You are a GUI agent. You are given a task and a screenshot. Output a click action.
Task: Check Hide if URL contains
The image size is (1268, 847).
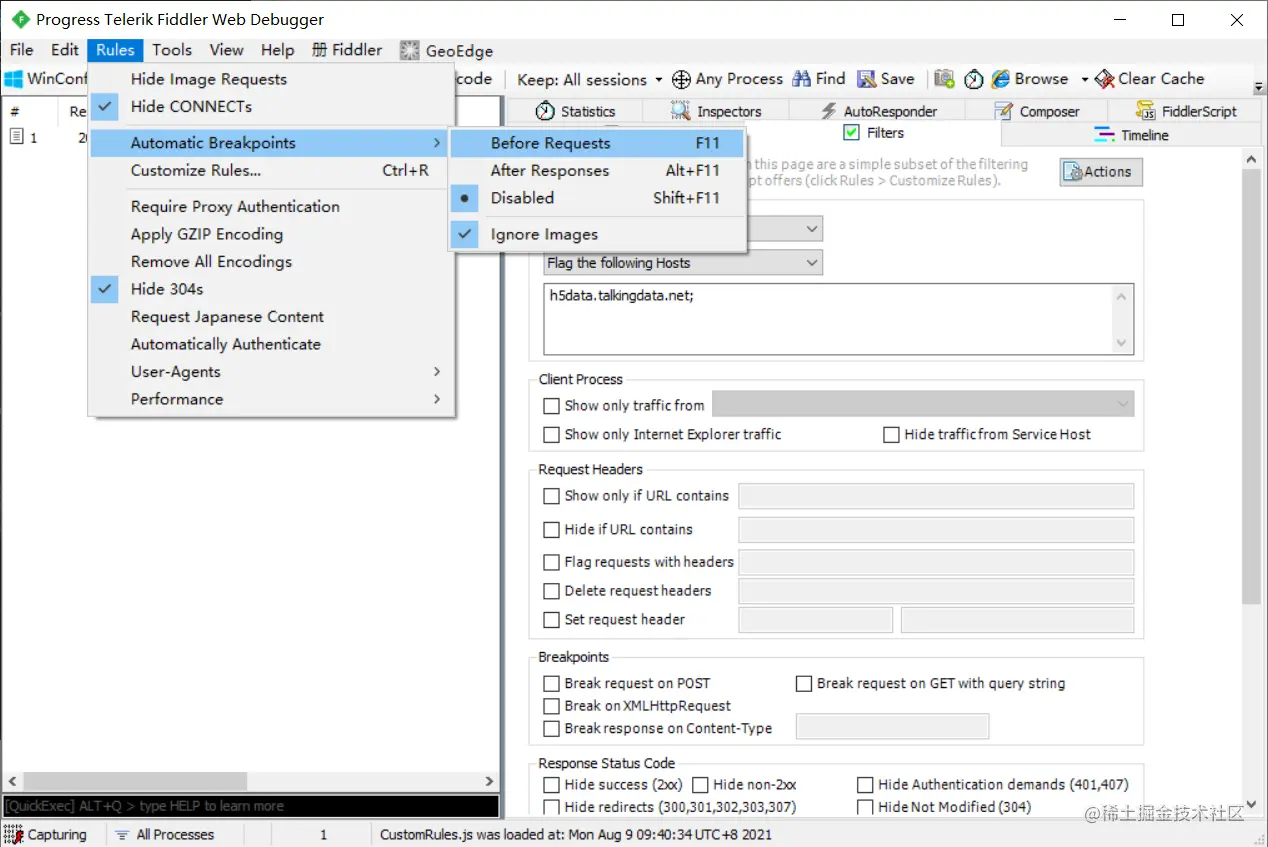point(551,530)
